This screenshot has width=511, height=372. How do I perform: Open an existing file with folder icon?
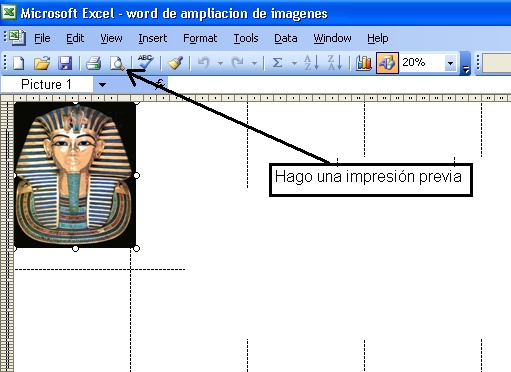point(42,63)
